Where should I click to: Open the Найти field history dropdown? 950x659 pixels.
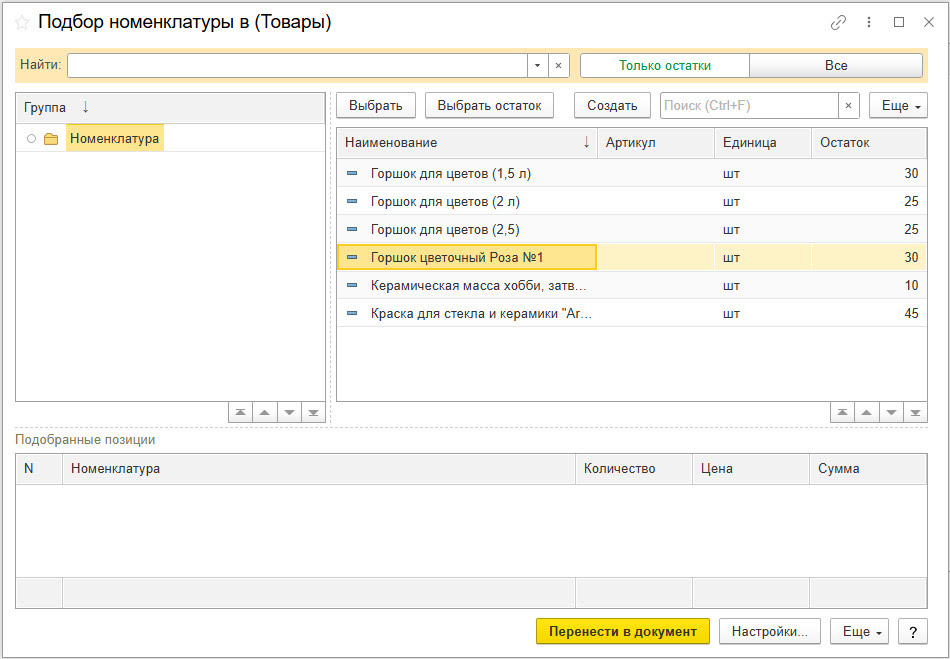tap(537, 65)
